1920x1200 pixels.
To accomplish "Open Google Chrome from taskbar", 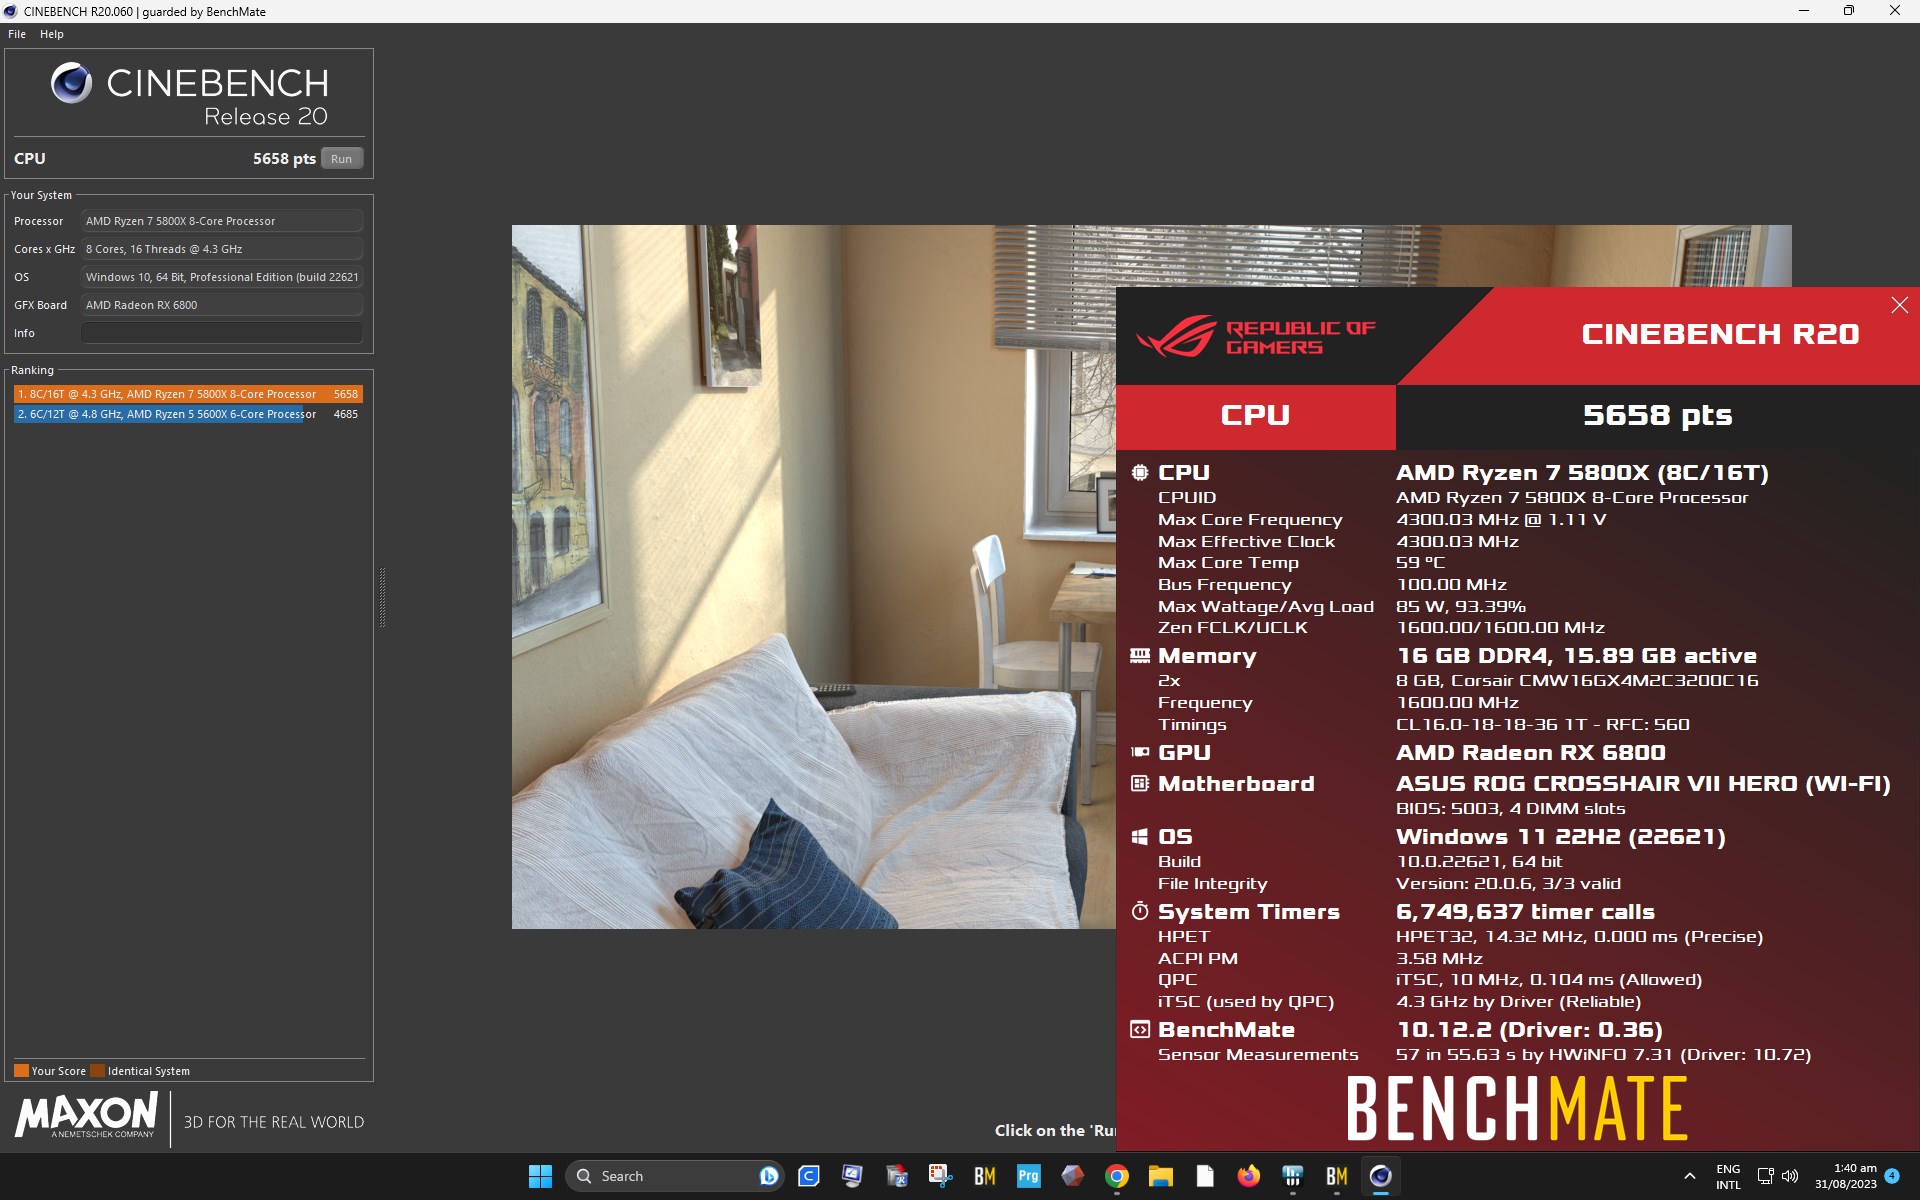I will 1117,1176.
